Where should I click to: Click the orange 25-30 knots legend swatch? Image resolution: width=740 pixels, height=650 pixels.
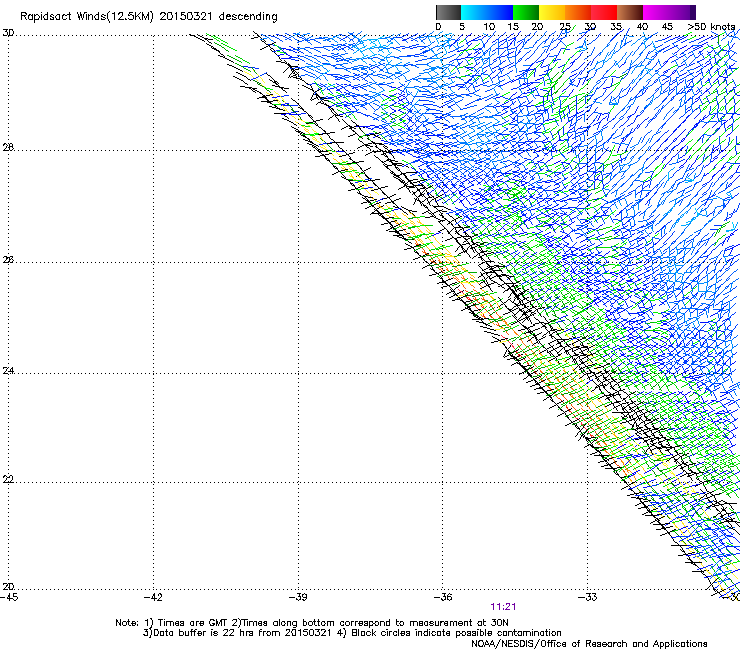578,12
